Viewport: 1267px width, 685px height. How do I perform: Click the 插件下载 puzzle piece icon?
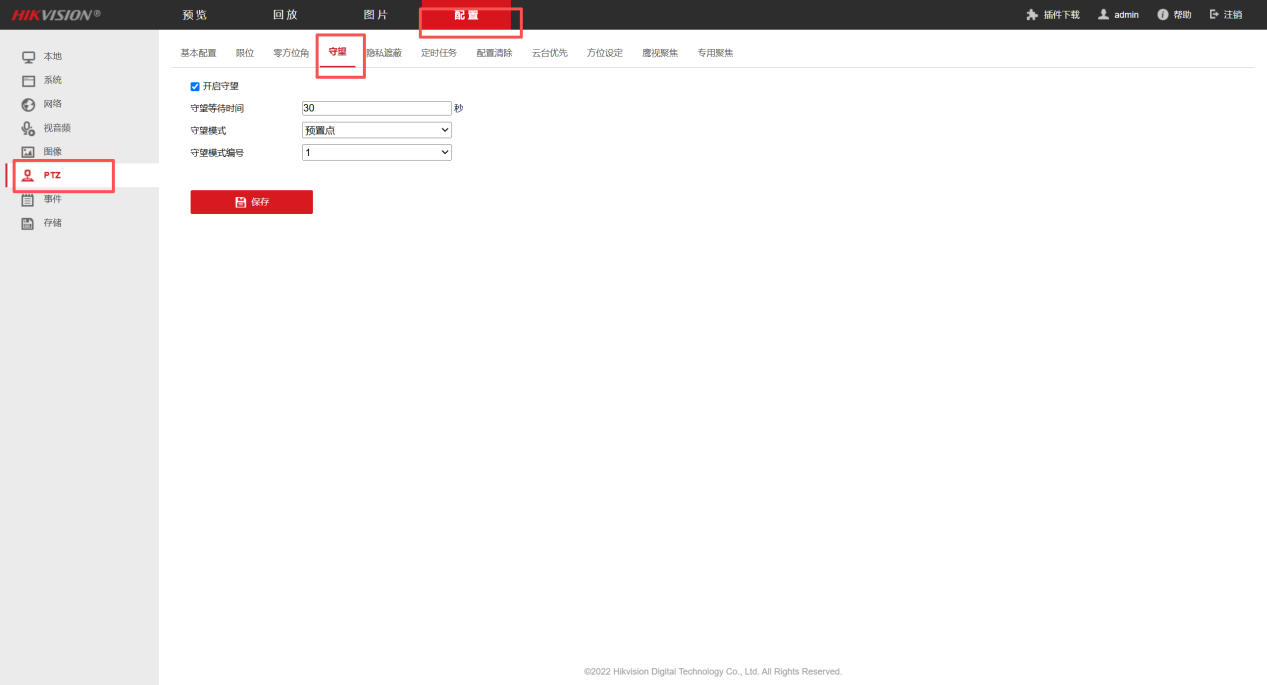[x=1032, y=15]
